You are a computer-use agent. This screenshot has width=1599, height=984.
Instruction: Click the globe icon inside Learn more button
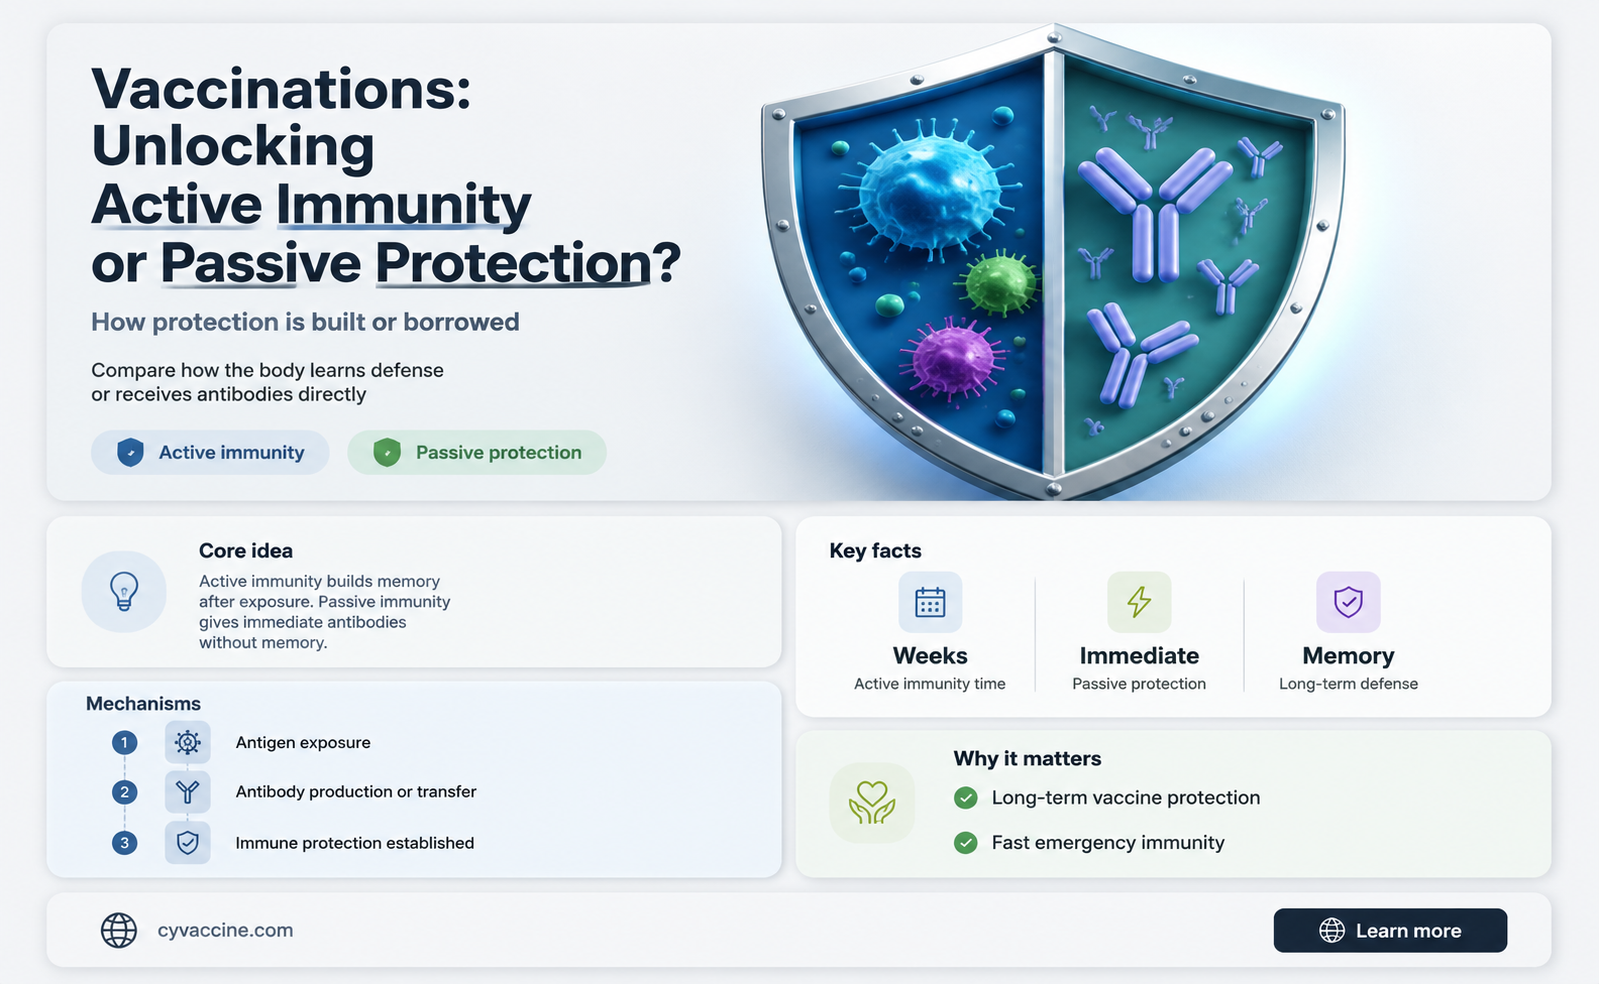(1332, 930)
